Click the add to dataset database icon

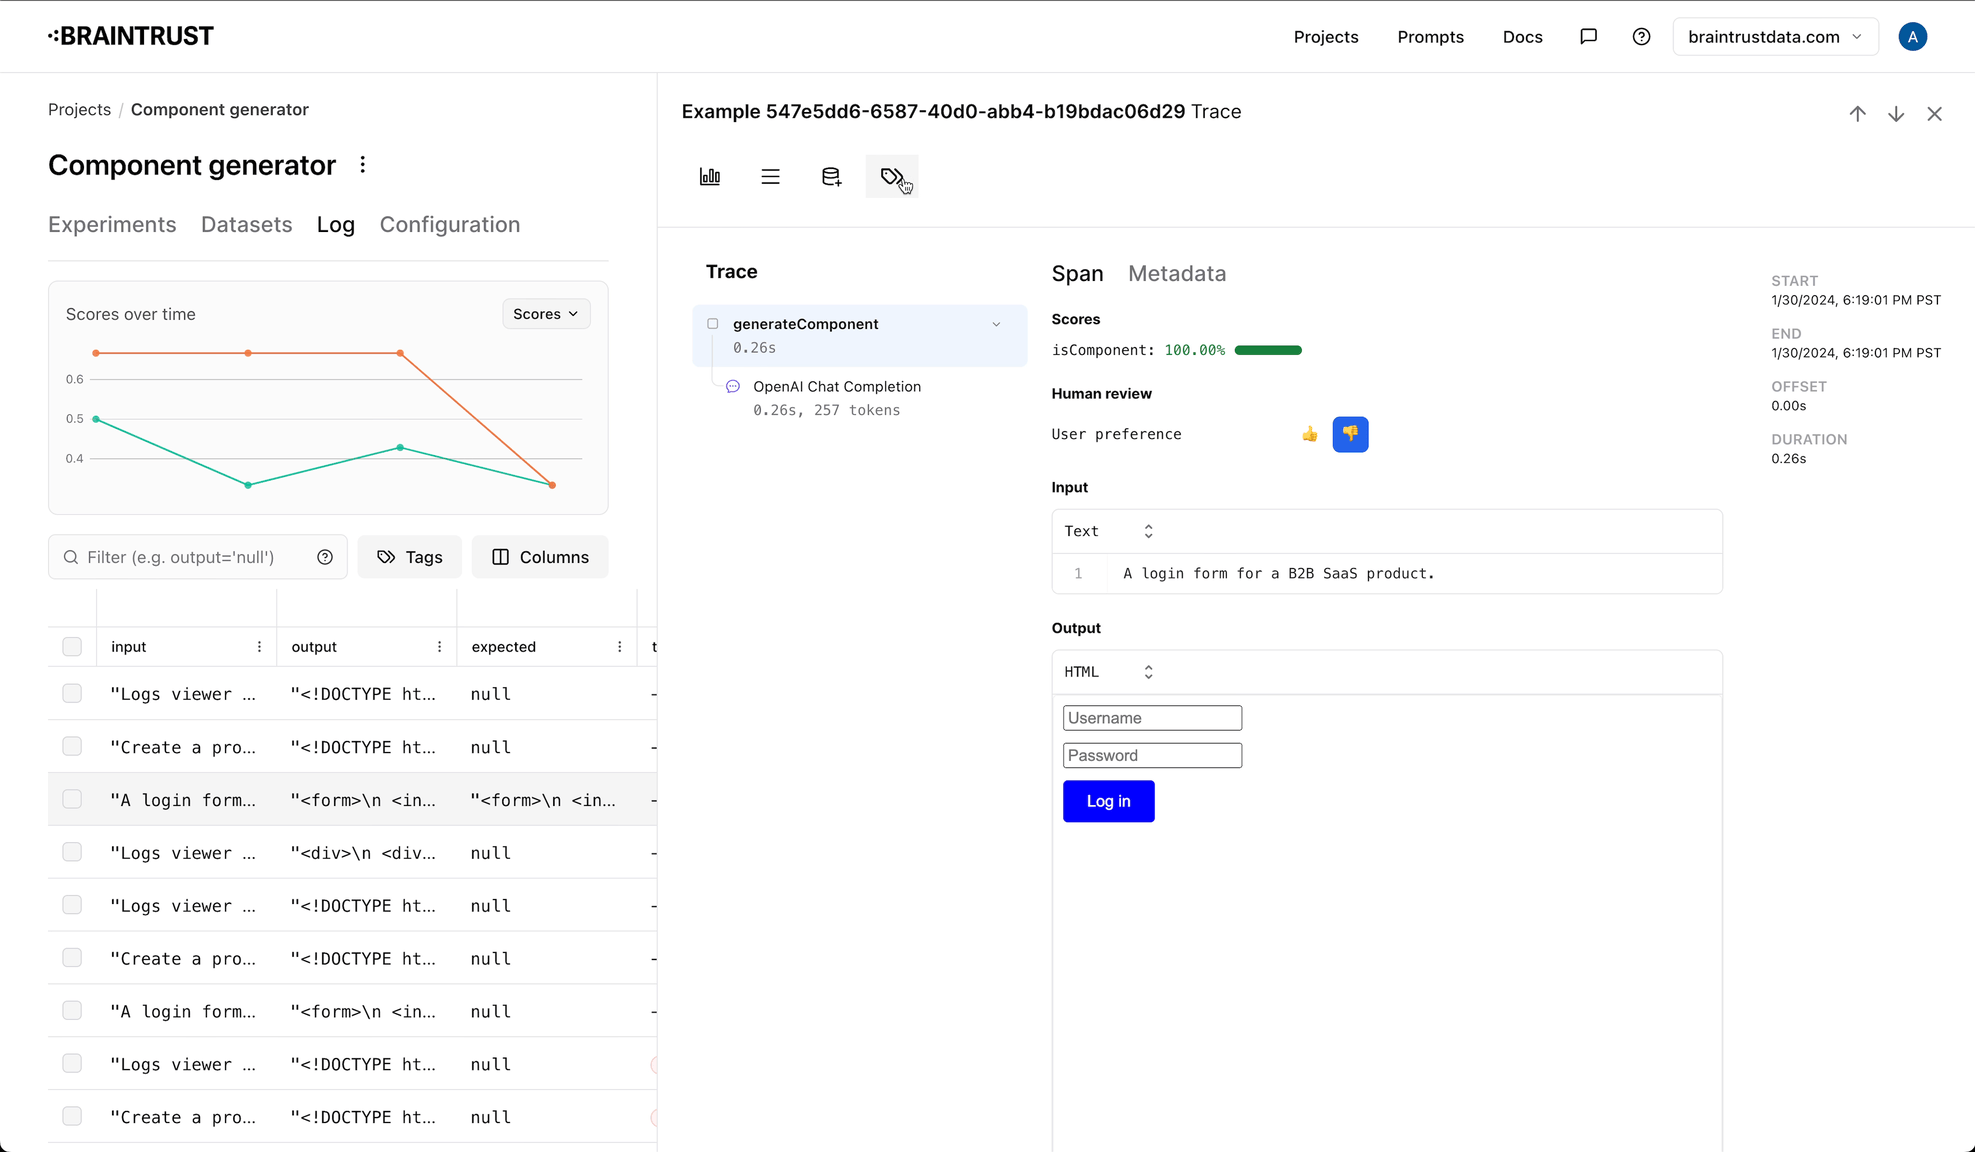831,177
